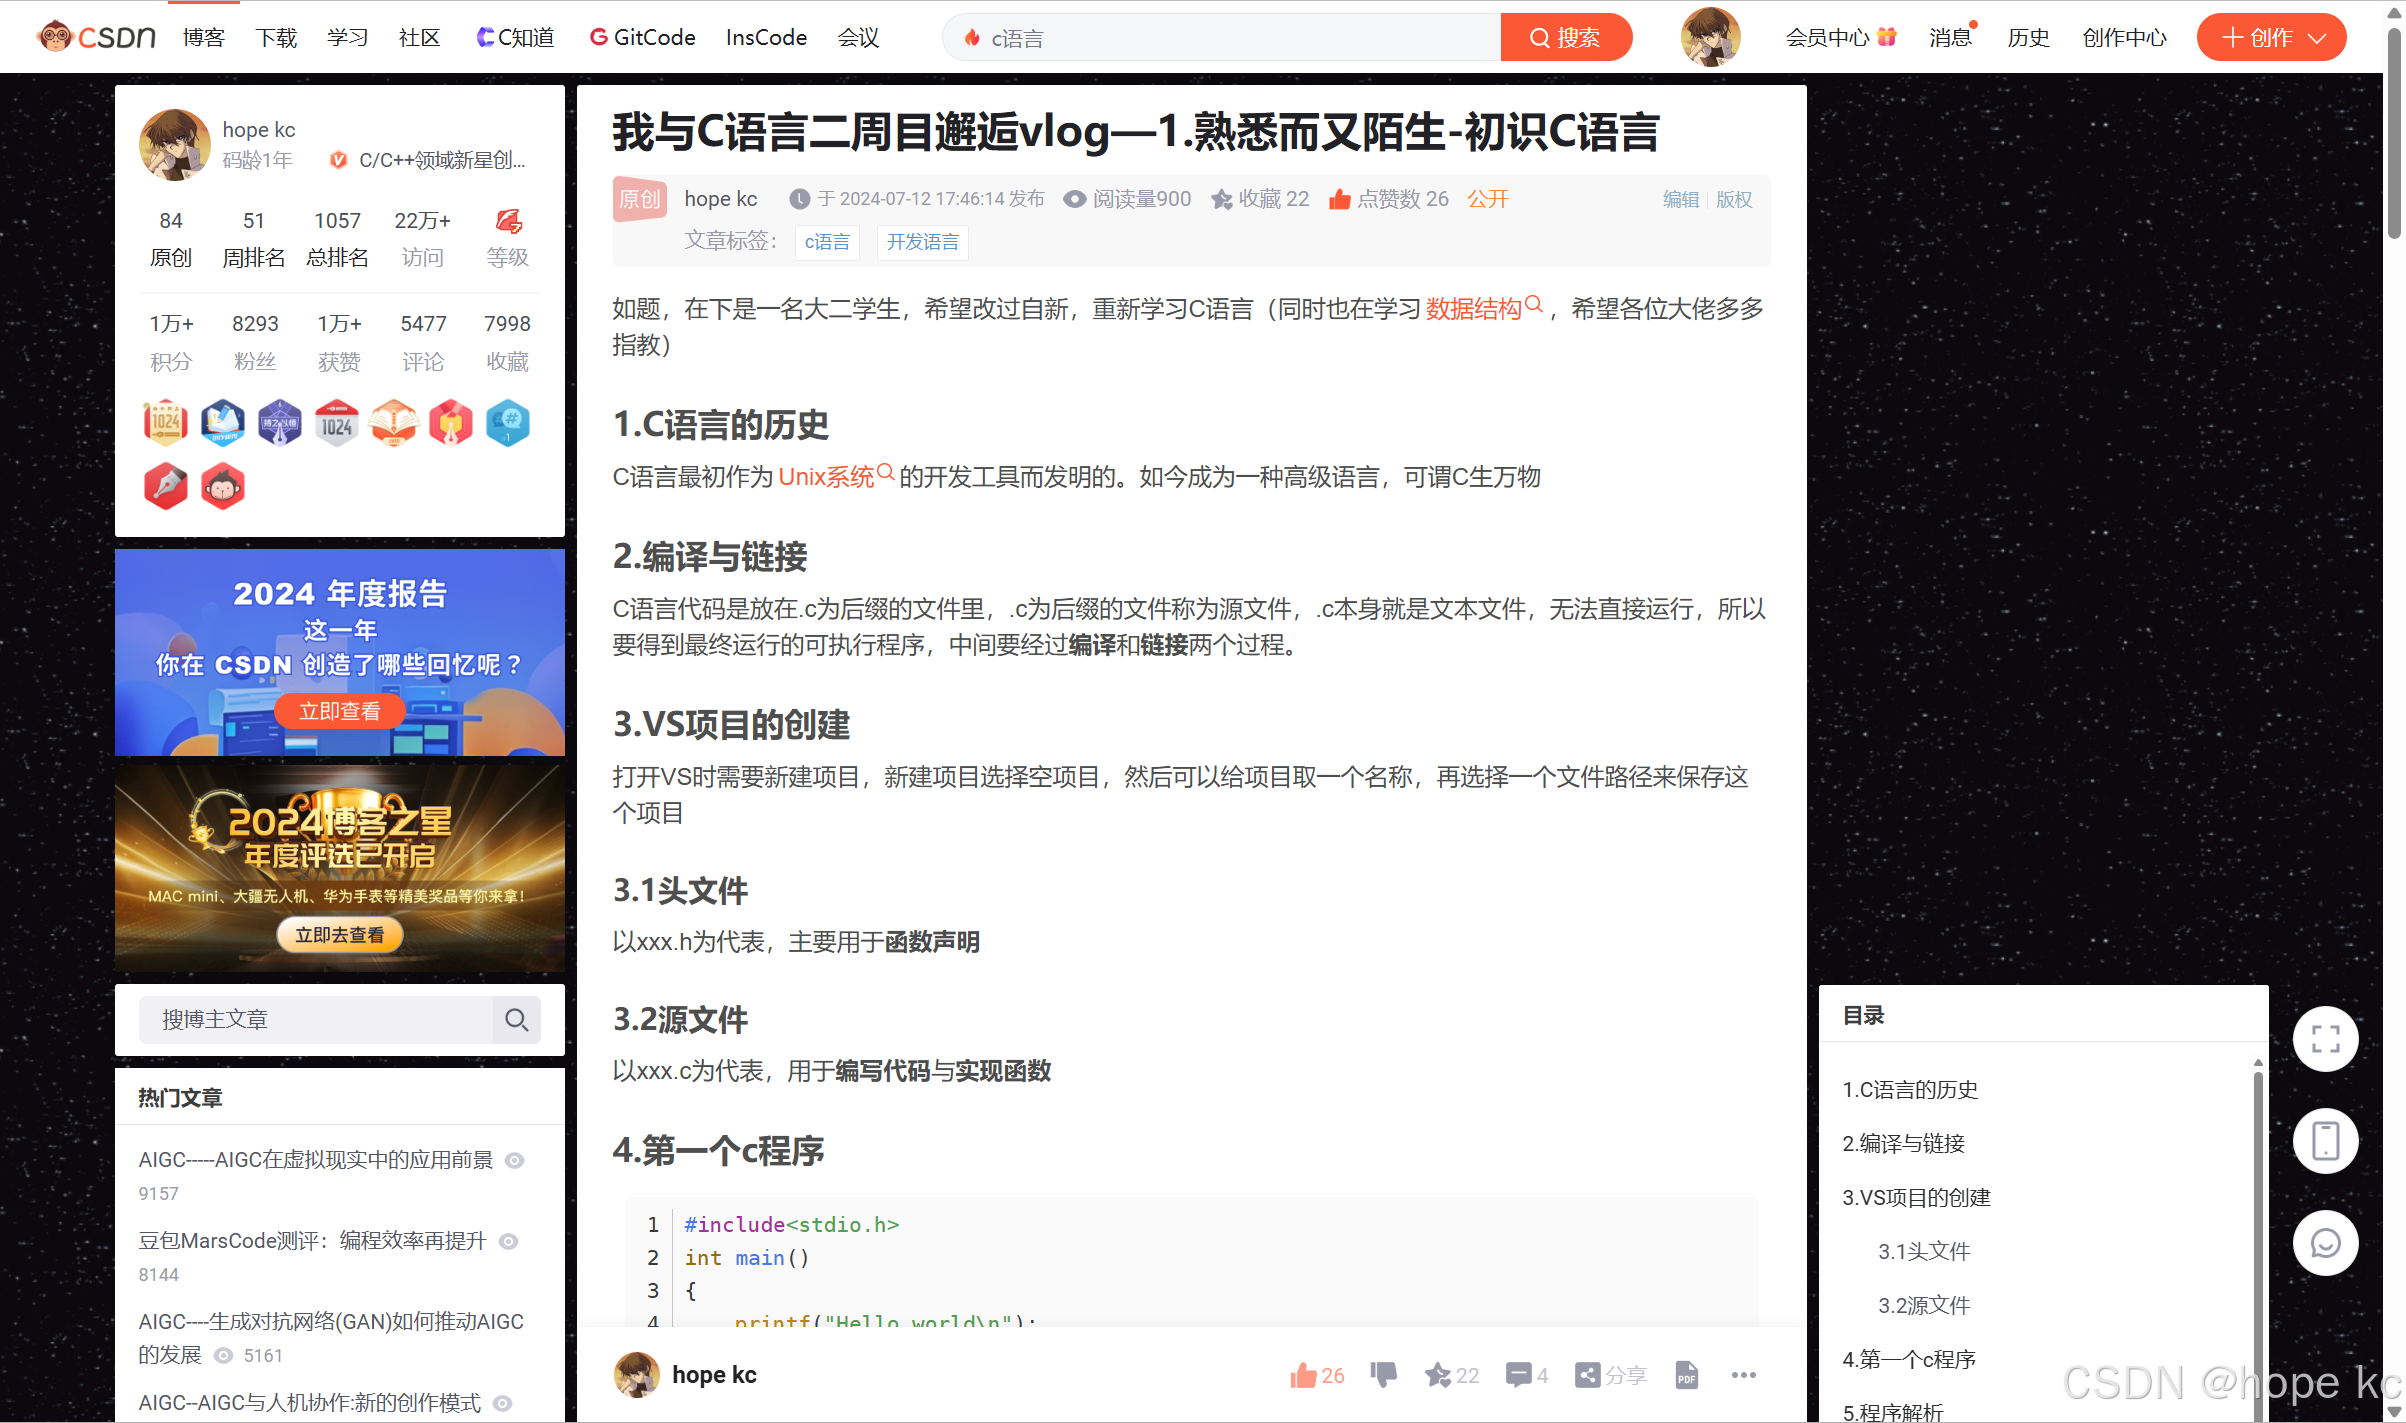Open the 下载 navigation menu item
Image resolution: width=2406 pixels, height=1423 pixels.
click(x=276, y=38)
